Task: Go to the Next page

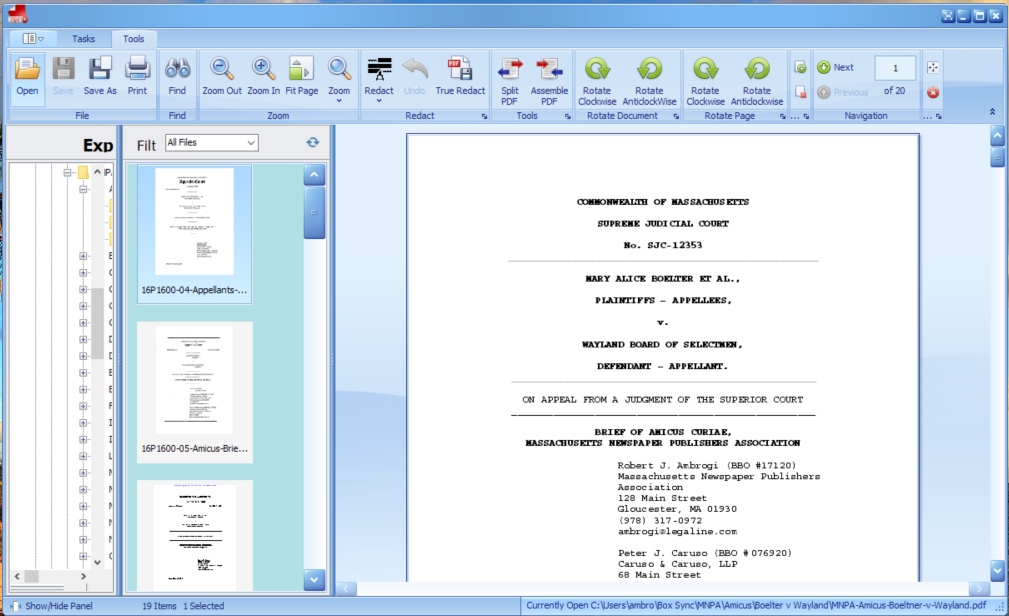Action: [836, 68]
